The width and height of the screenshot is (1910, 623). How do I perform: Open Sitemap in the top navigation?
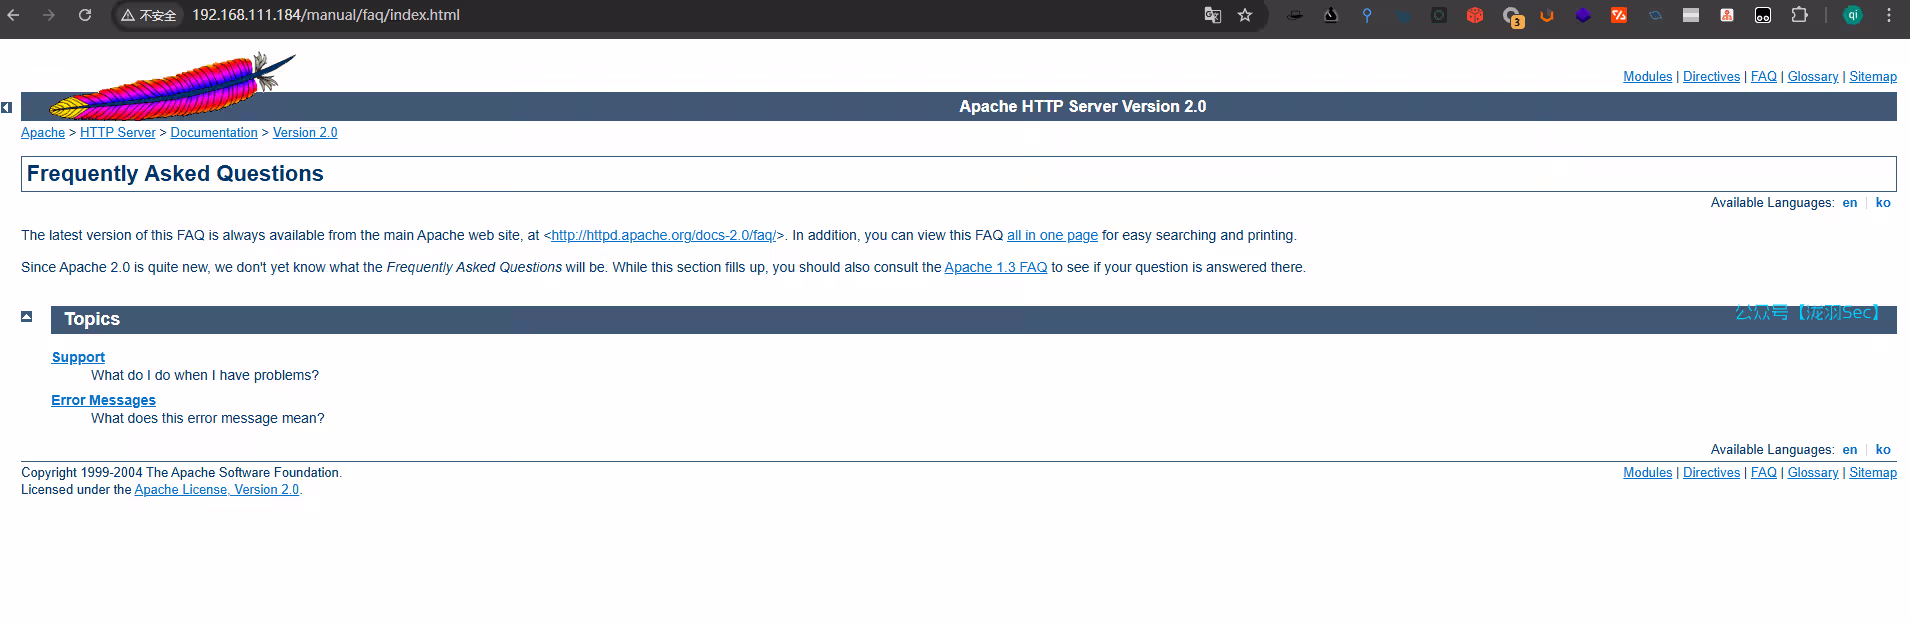pyautogui.click(x=1872, y=77)
